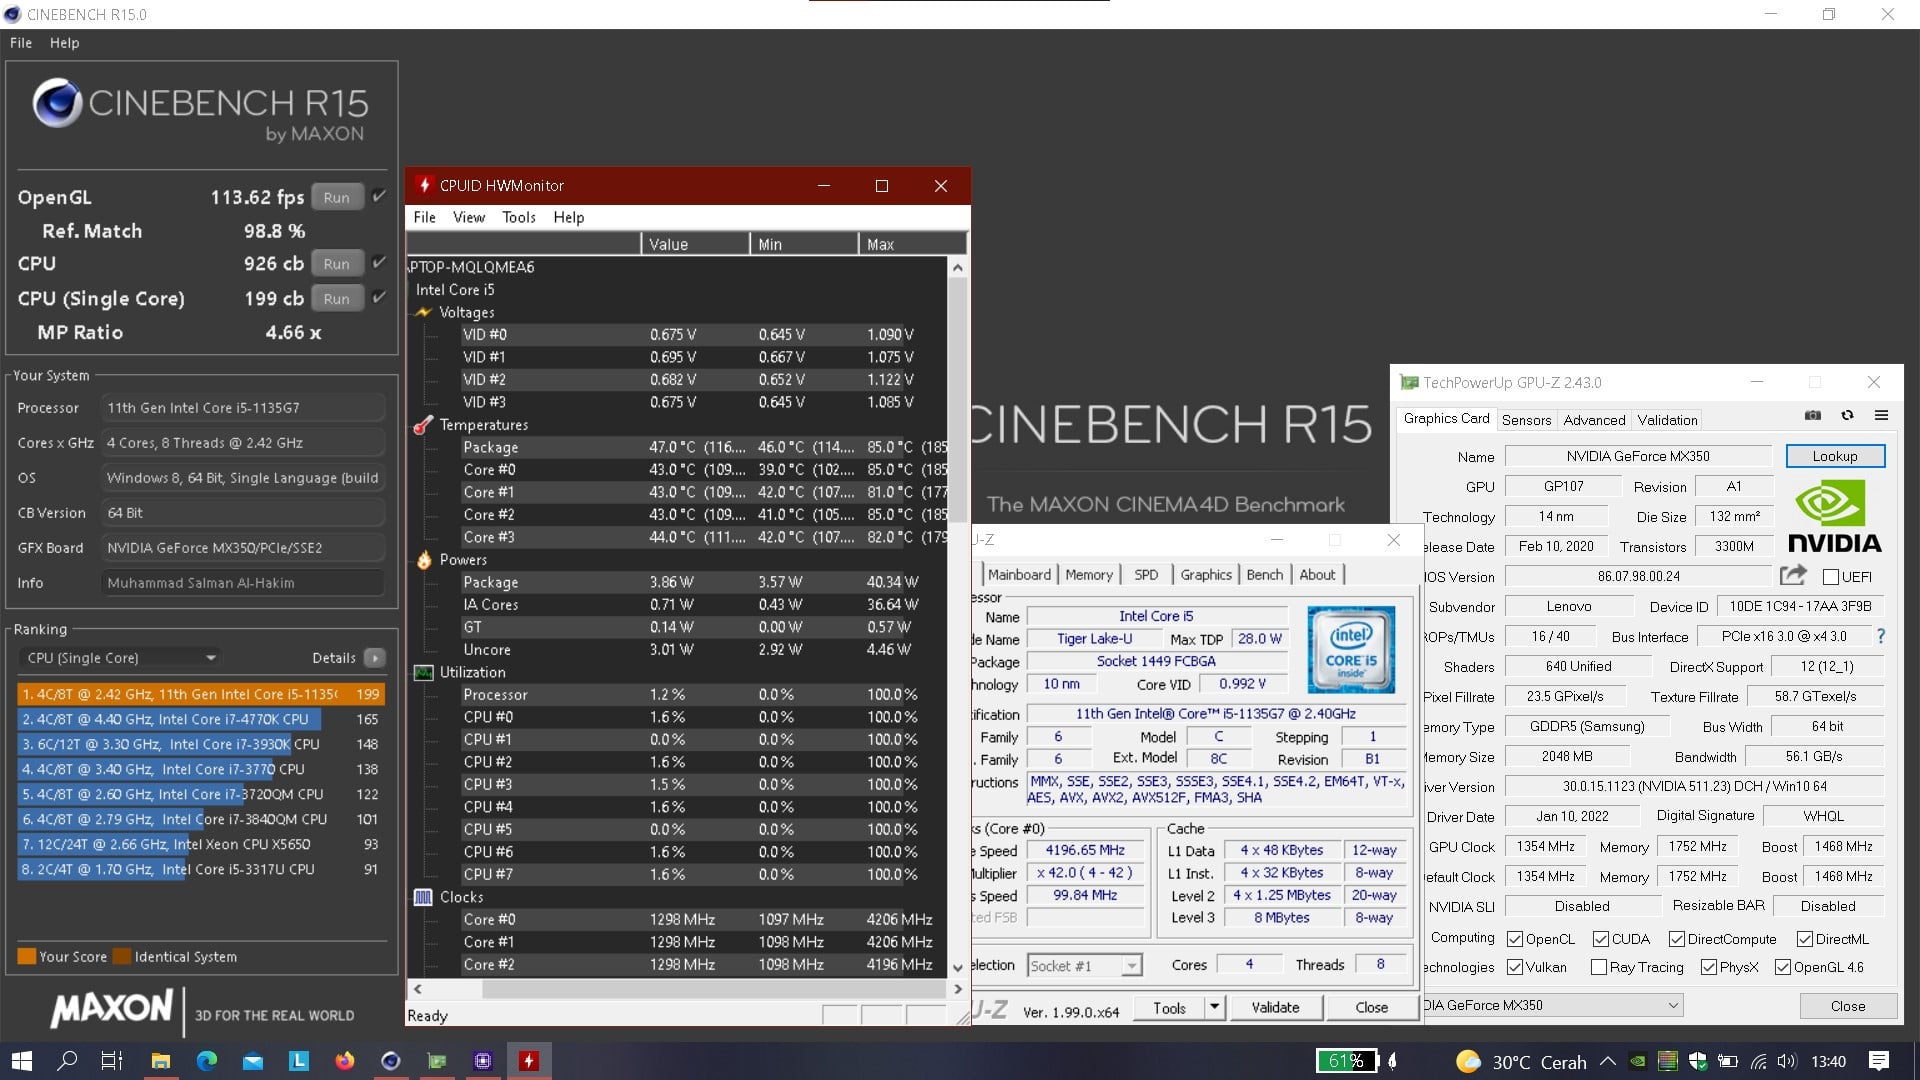The height and width of the screenshot is (1080, 1920).
Task: Click the Lookup button in GPU-Z
Action: pos(1835,456)
